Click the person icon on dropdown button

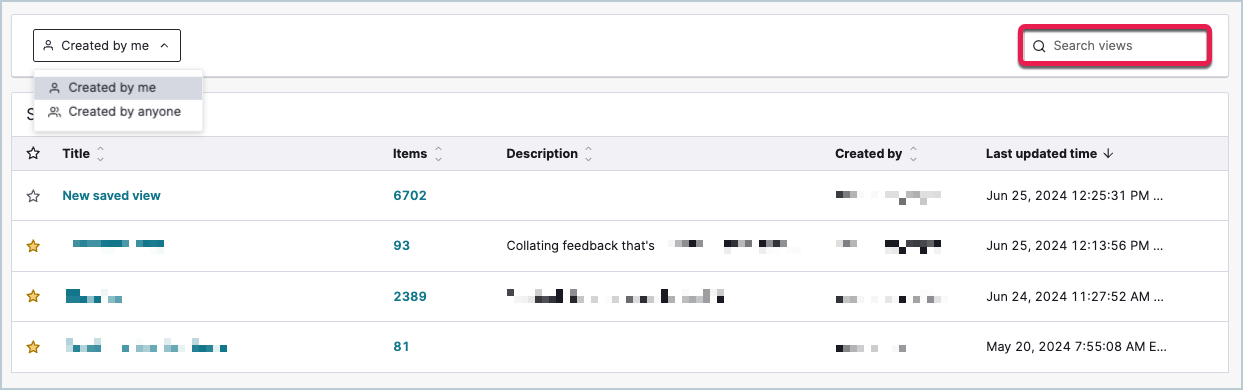point(49,46)
